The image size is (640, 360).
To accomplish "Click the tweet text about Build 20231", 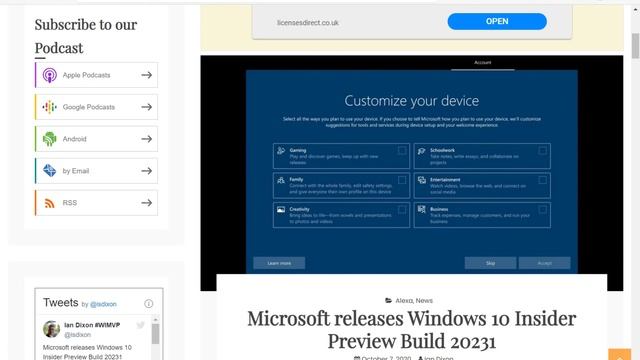I will pos(87,352).
